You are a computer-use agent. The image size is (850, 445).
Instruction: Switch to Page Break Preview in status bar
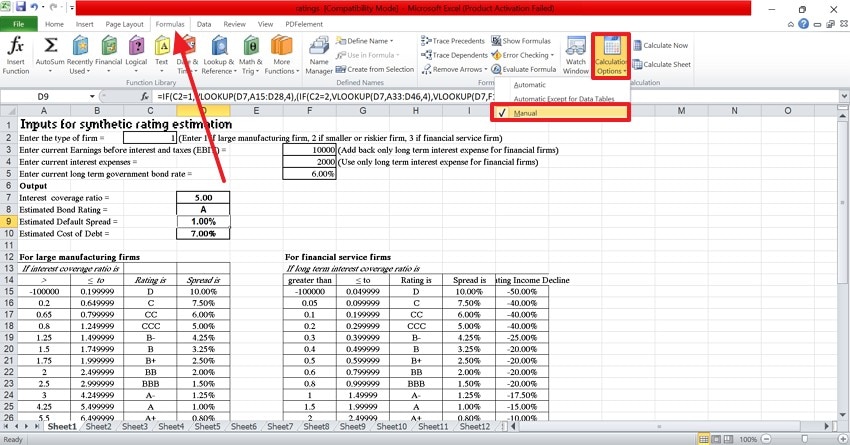click(728, 438)
